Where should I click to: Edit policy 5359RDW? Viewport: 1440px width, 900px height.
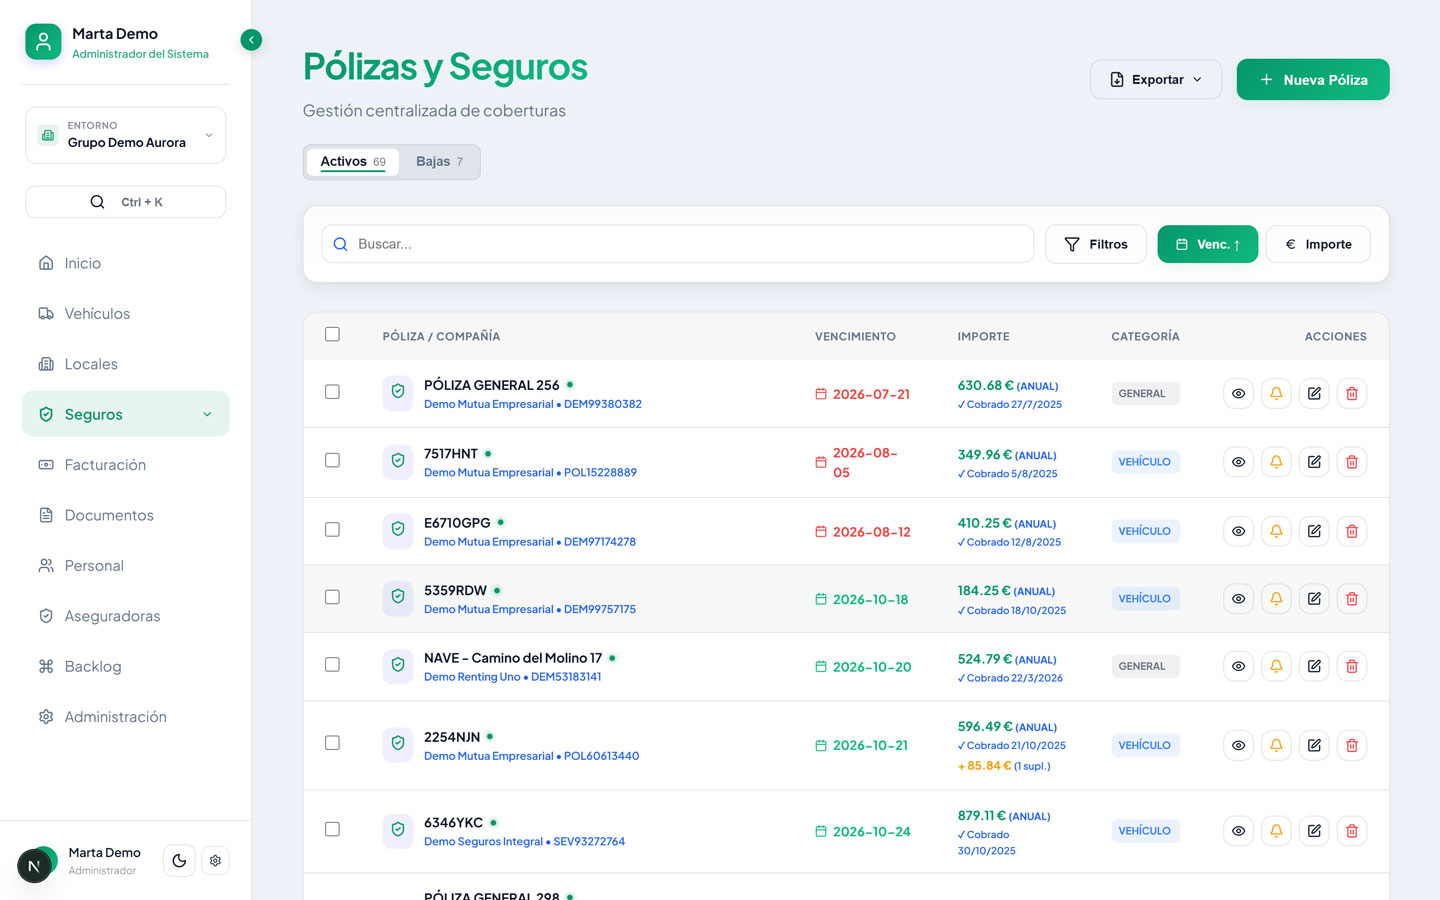[1314, 599]
